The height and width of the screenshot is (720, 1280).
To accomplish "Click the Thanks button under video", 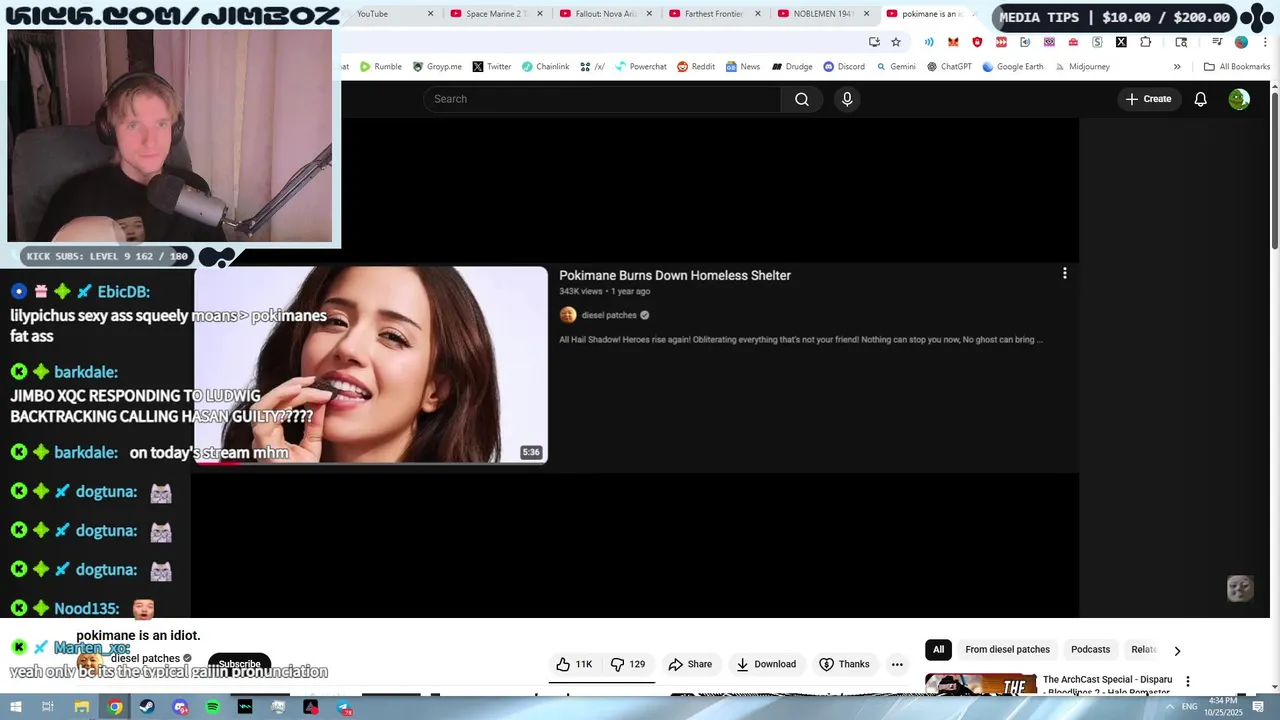I will (845, 664).
